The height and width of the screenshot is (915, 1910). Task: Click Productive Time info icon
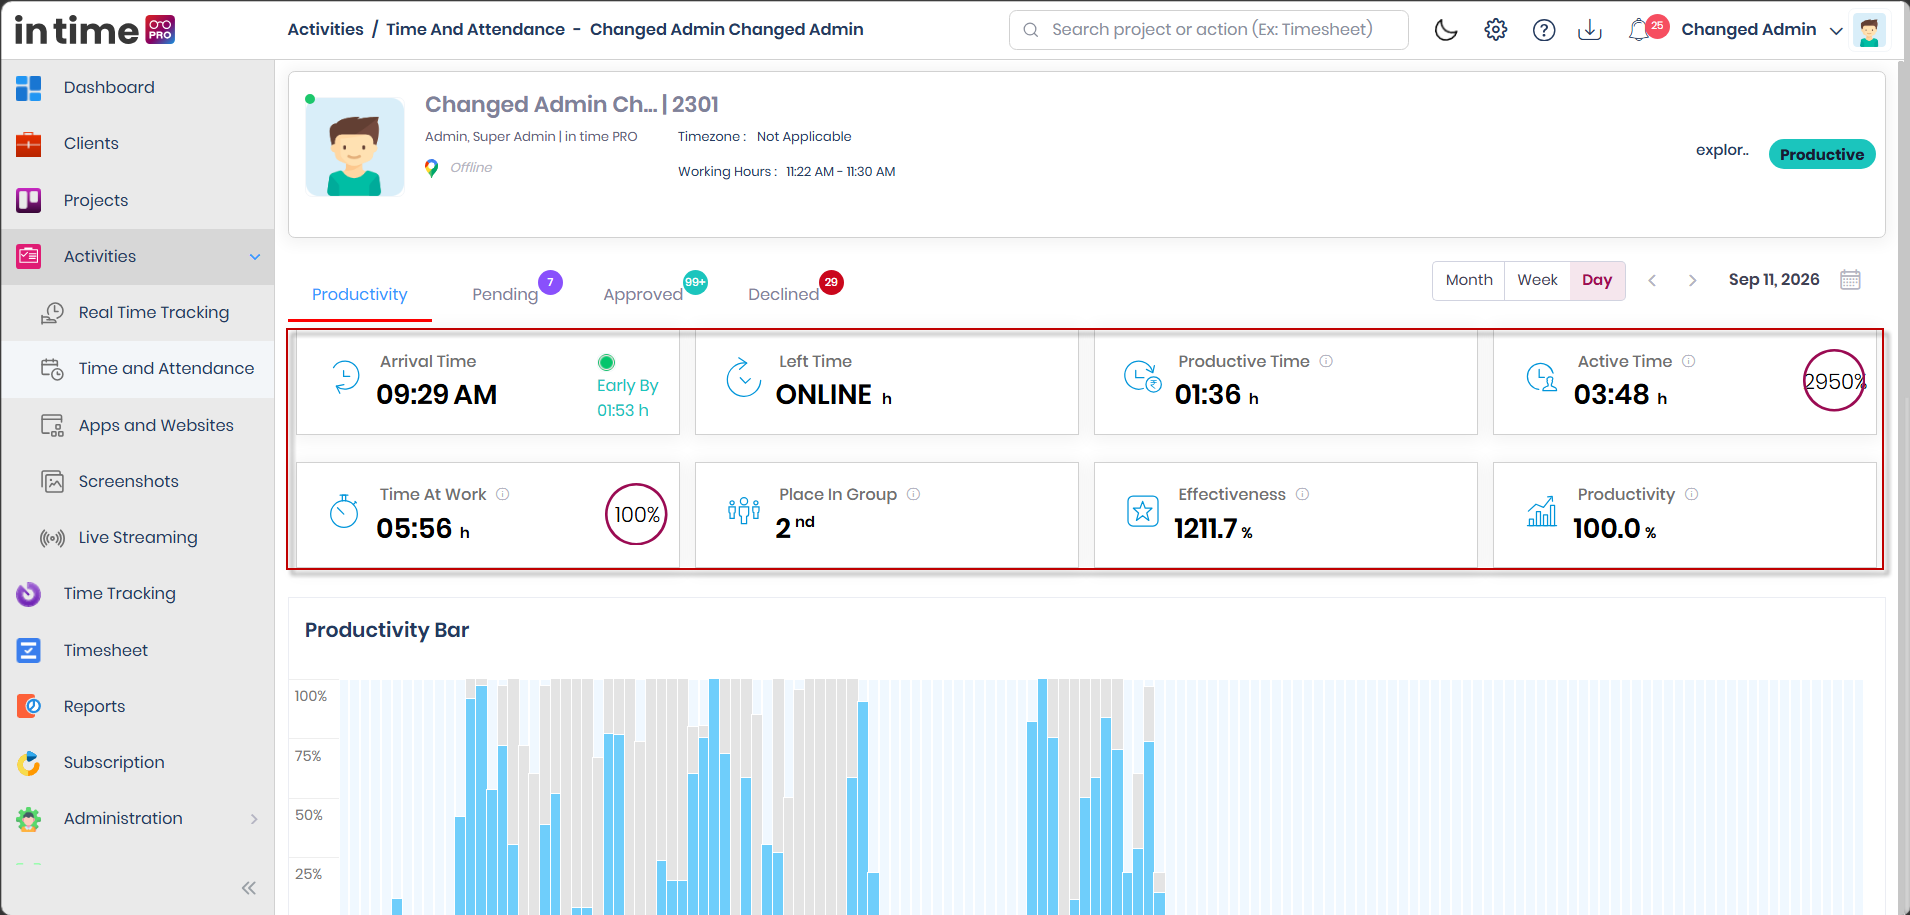1326,361
